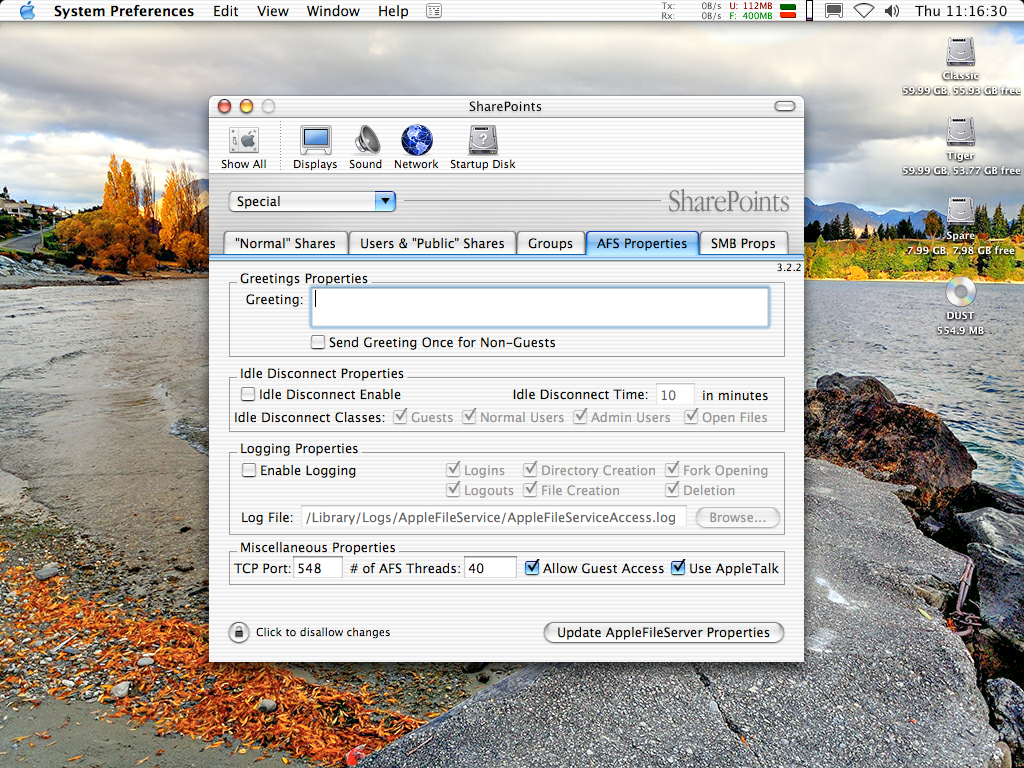Click the menu bar clock Thu 11:16:30
Viewport: 1024px width, 768px height.
click(x=961, y=11)
